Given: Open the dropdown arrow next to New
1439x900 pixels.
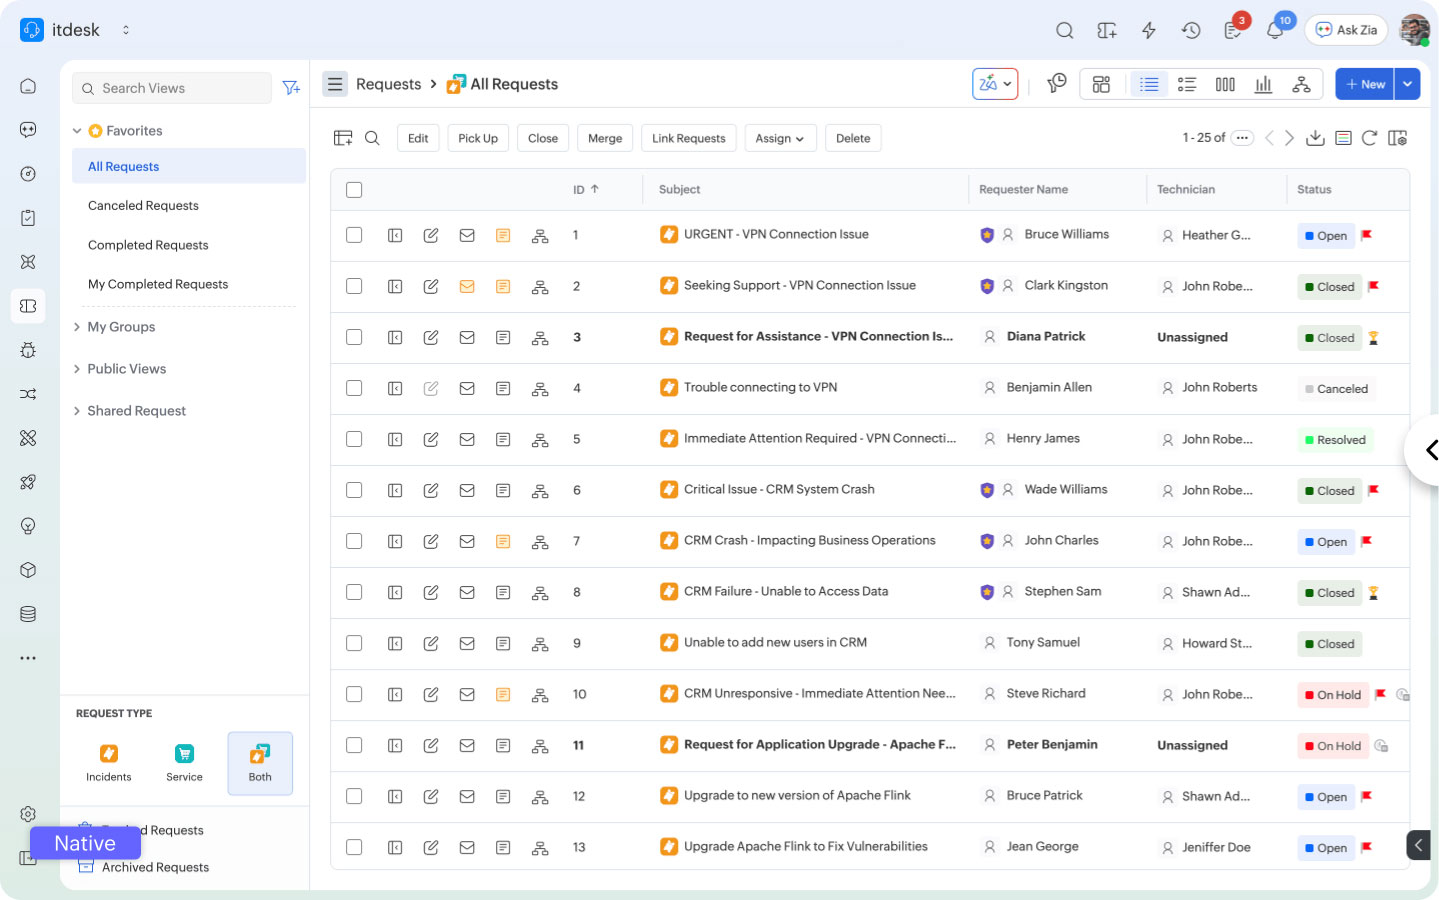Looking at the screenshot, I should (x=1407, y=84).
